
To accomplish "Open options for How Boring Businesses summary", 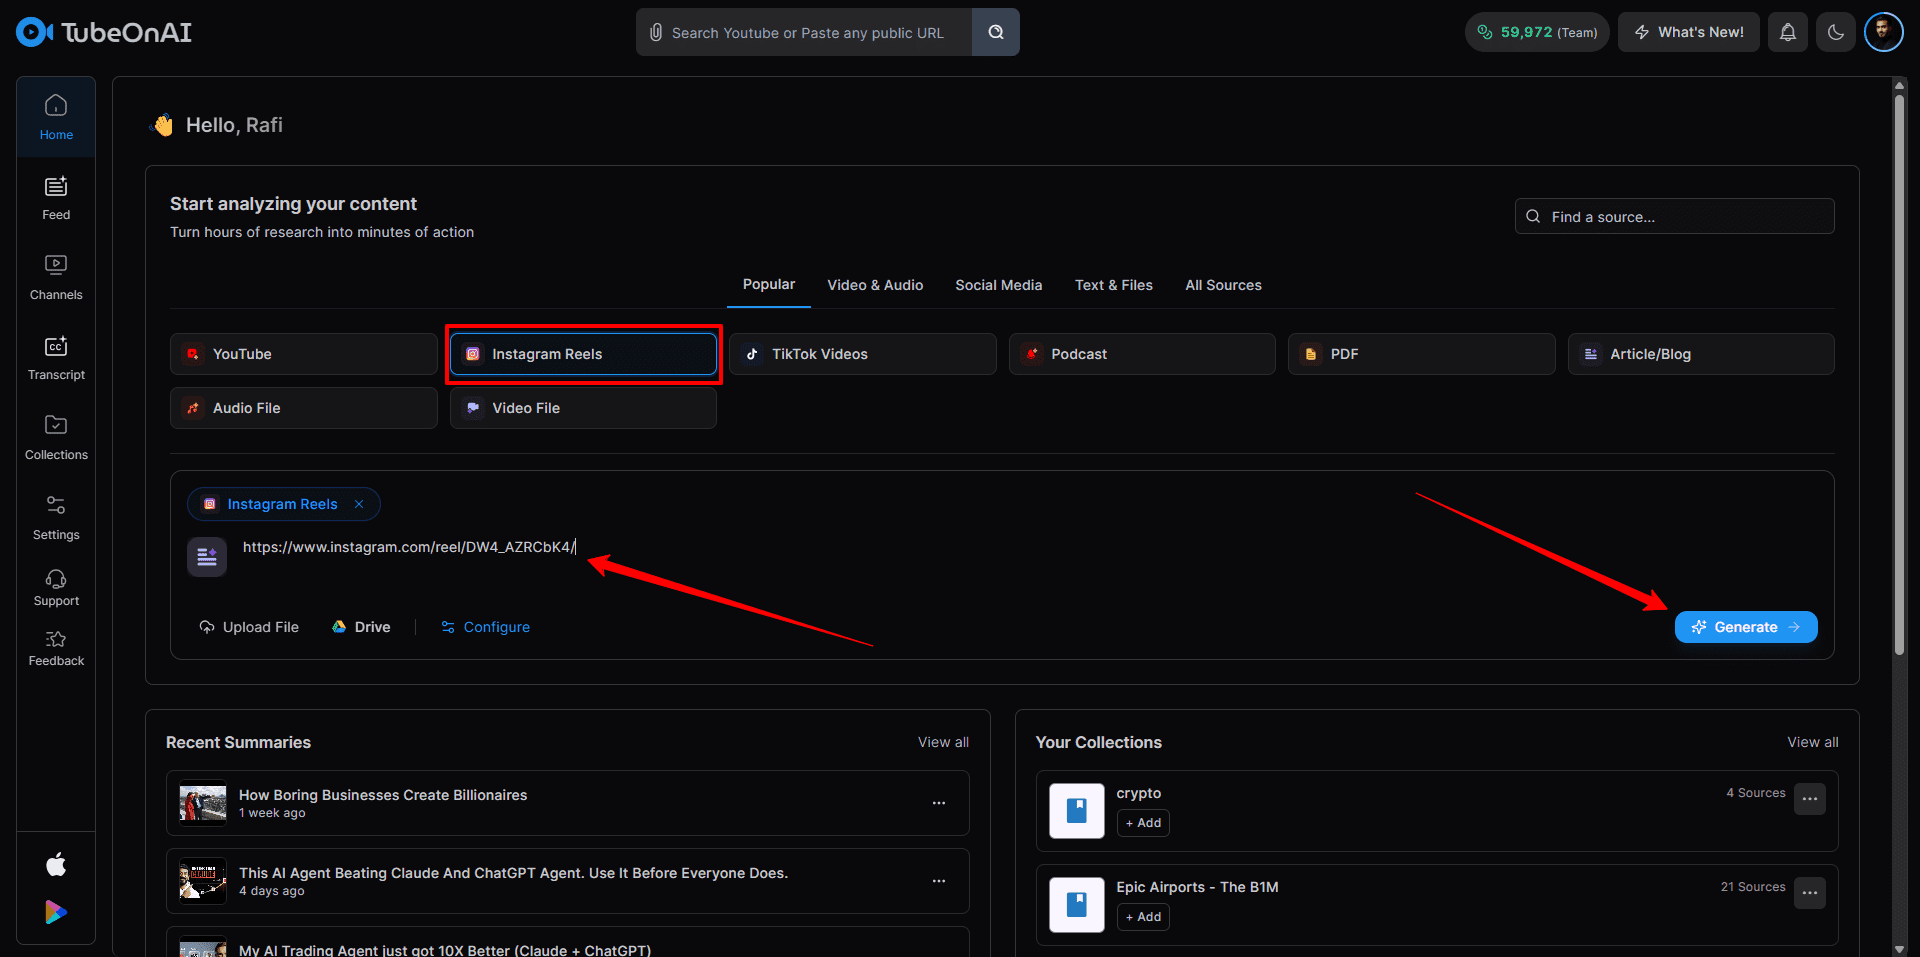I will pyautogui.click(x=939, y=803).
